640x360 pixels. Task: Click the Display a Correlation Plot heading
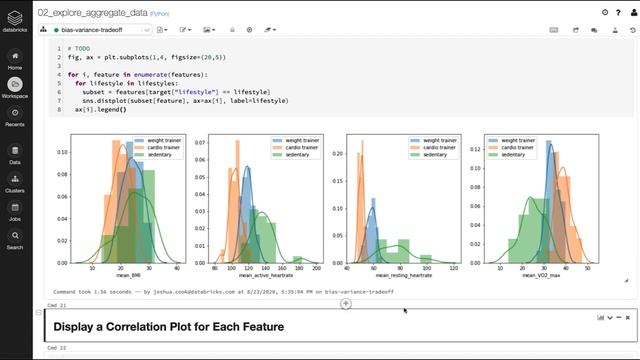pyautogui.click(x=169, y=327)
